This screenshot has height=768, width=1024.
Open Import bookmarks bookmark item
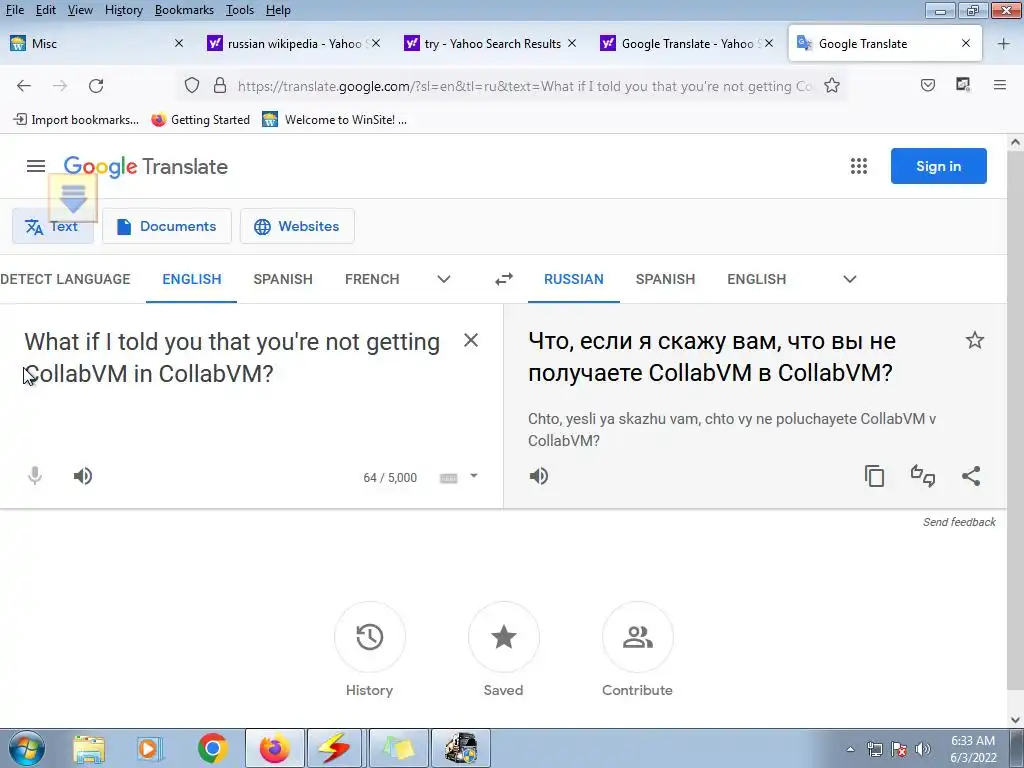76,120
